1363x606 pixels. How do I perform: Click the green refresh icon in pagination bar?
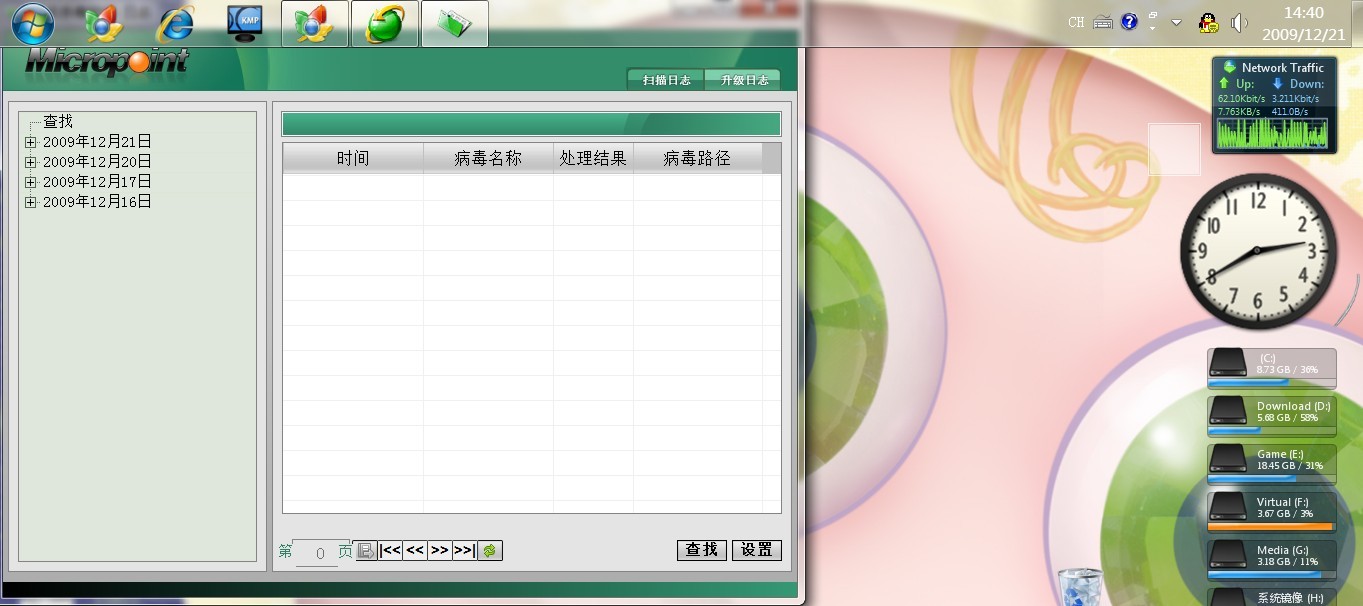(x=489, y=550)
